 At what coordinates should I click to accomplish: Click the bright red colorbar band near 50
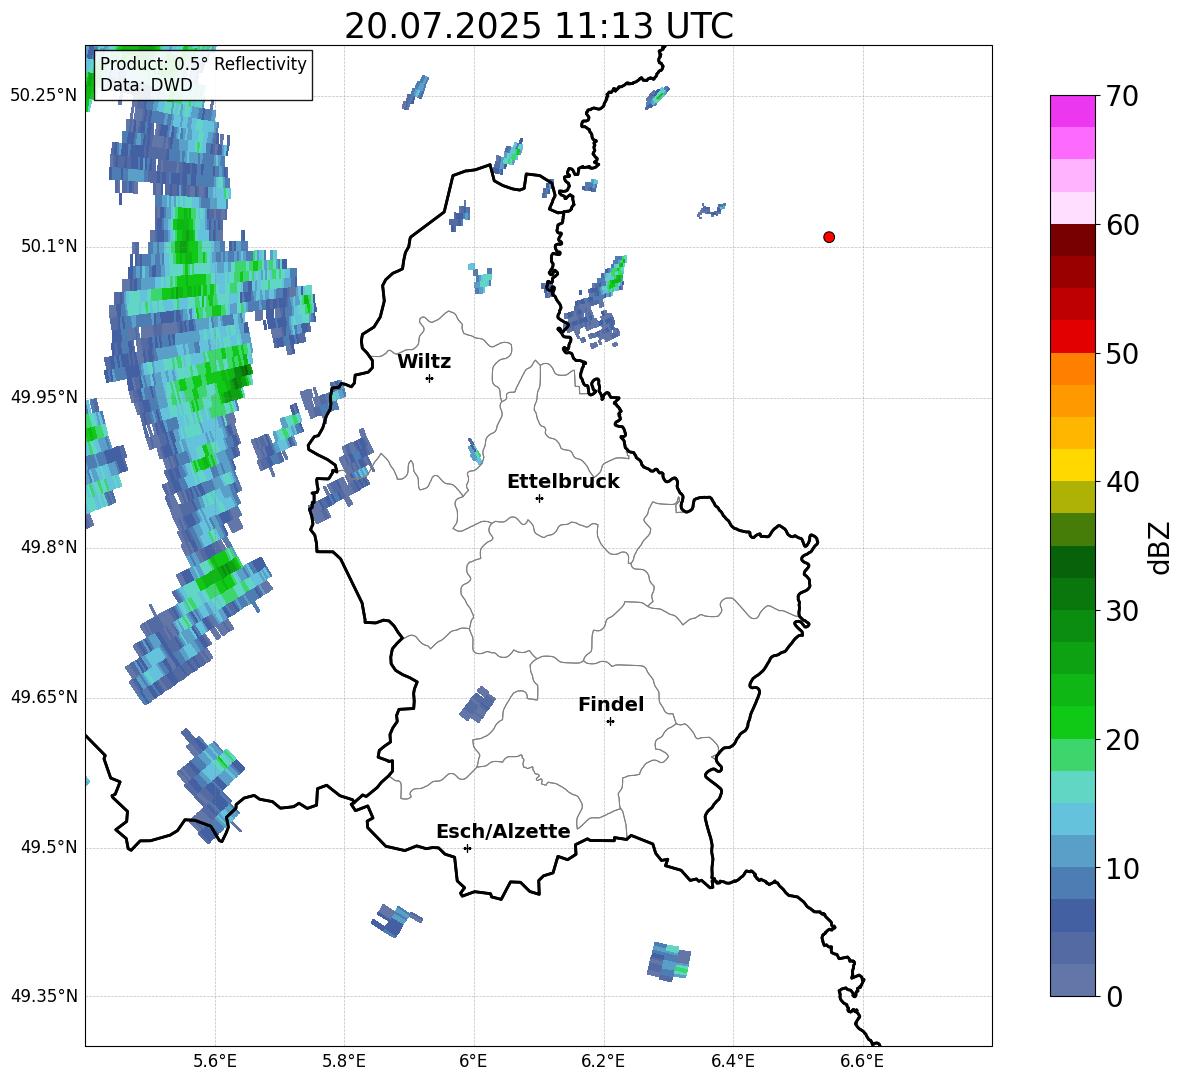tap(1072, 337)
